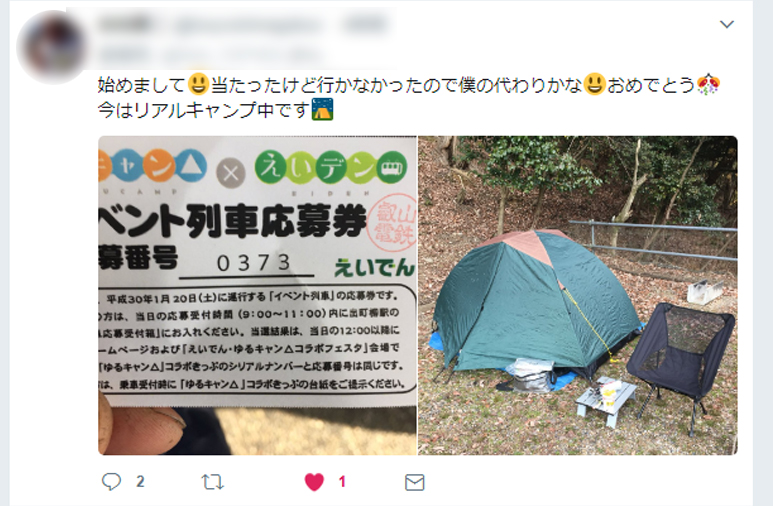Click the blurred replying-to line under the name
Screen dimensions: 773x506
[x=211, y=54]
